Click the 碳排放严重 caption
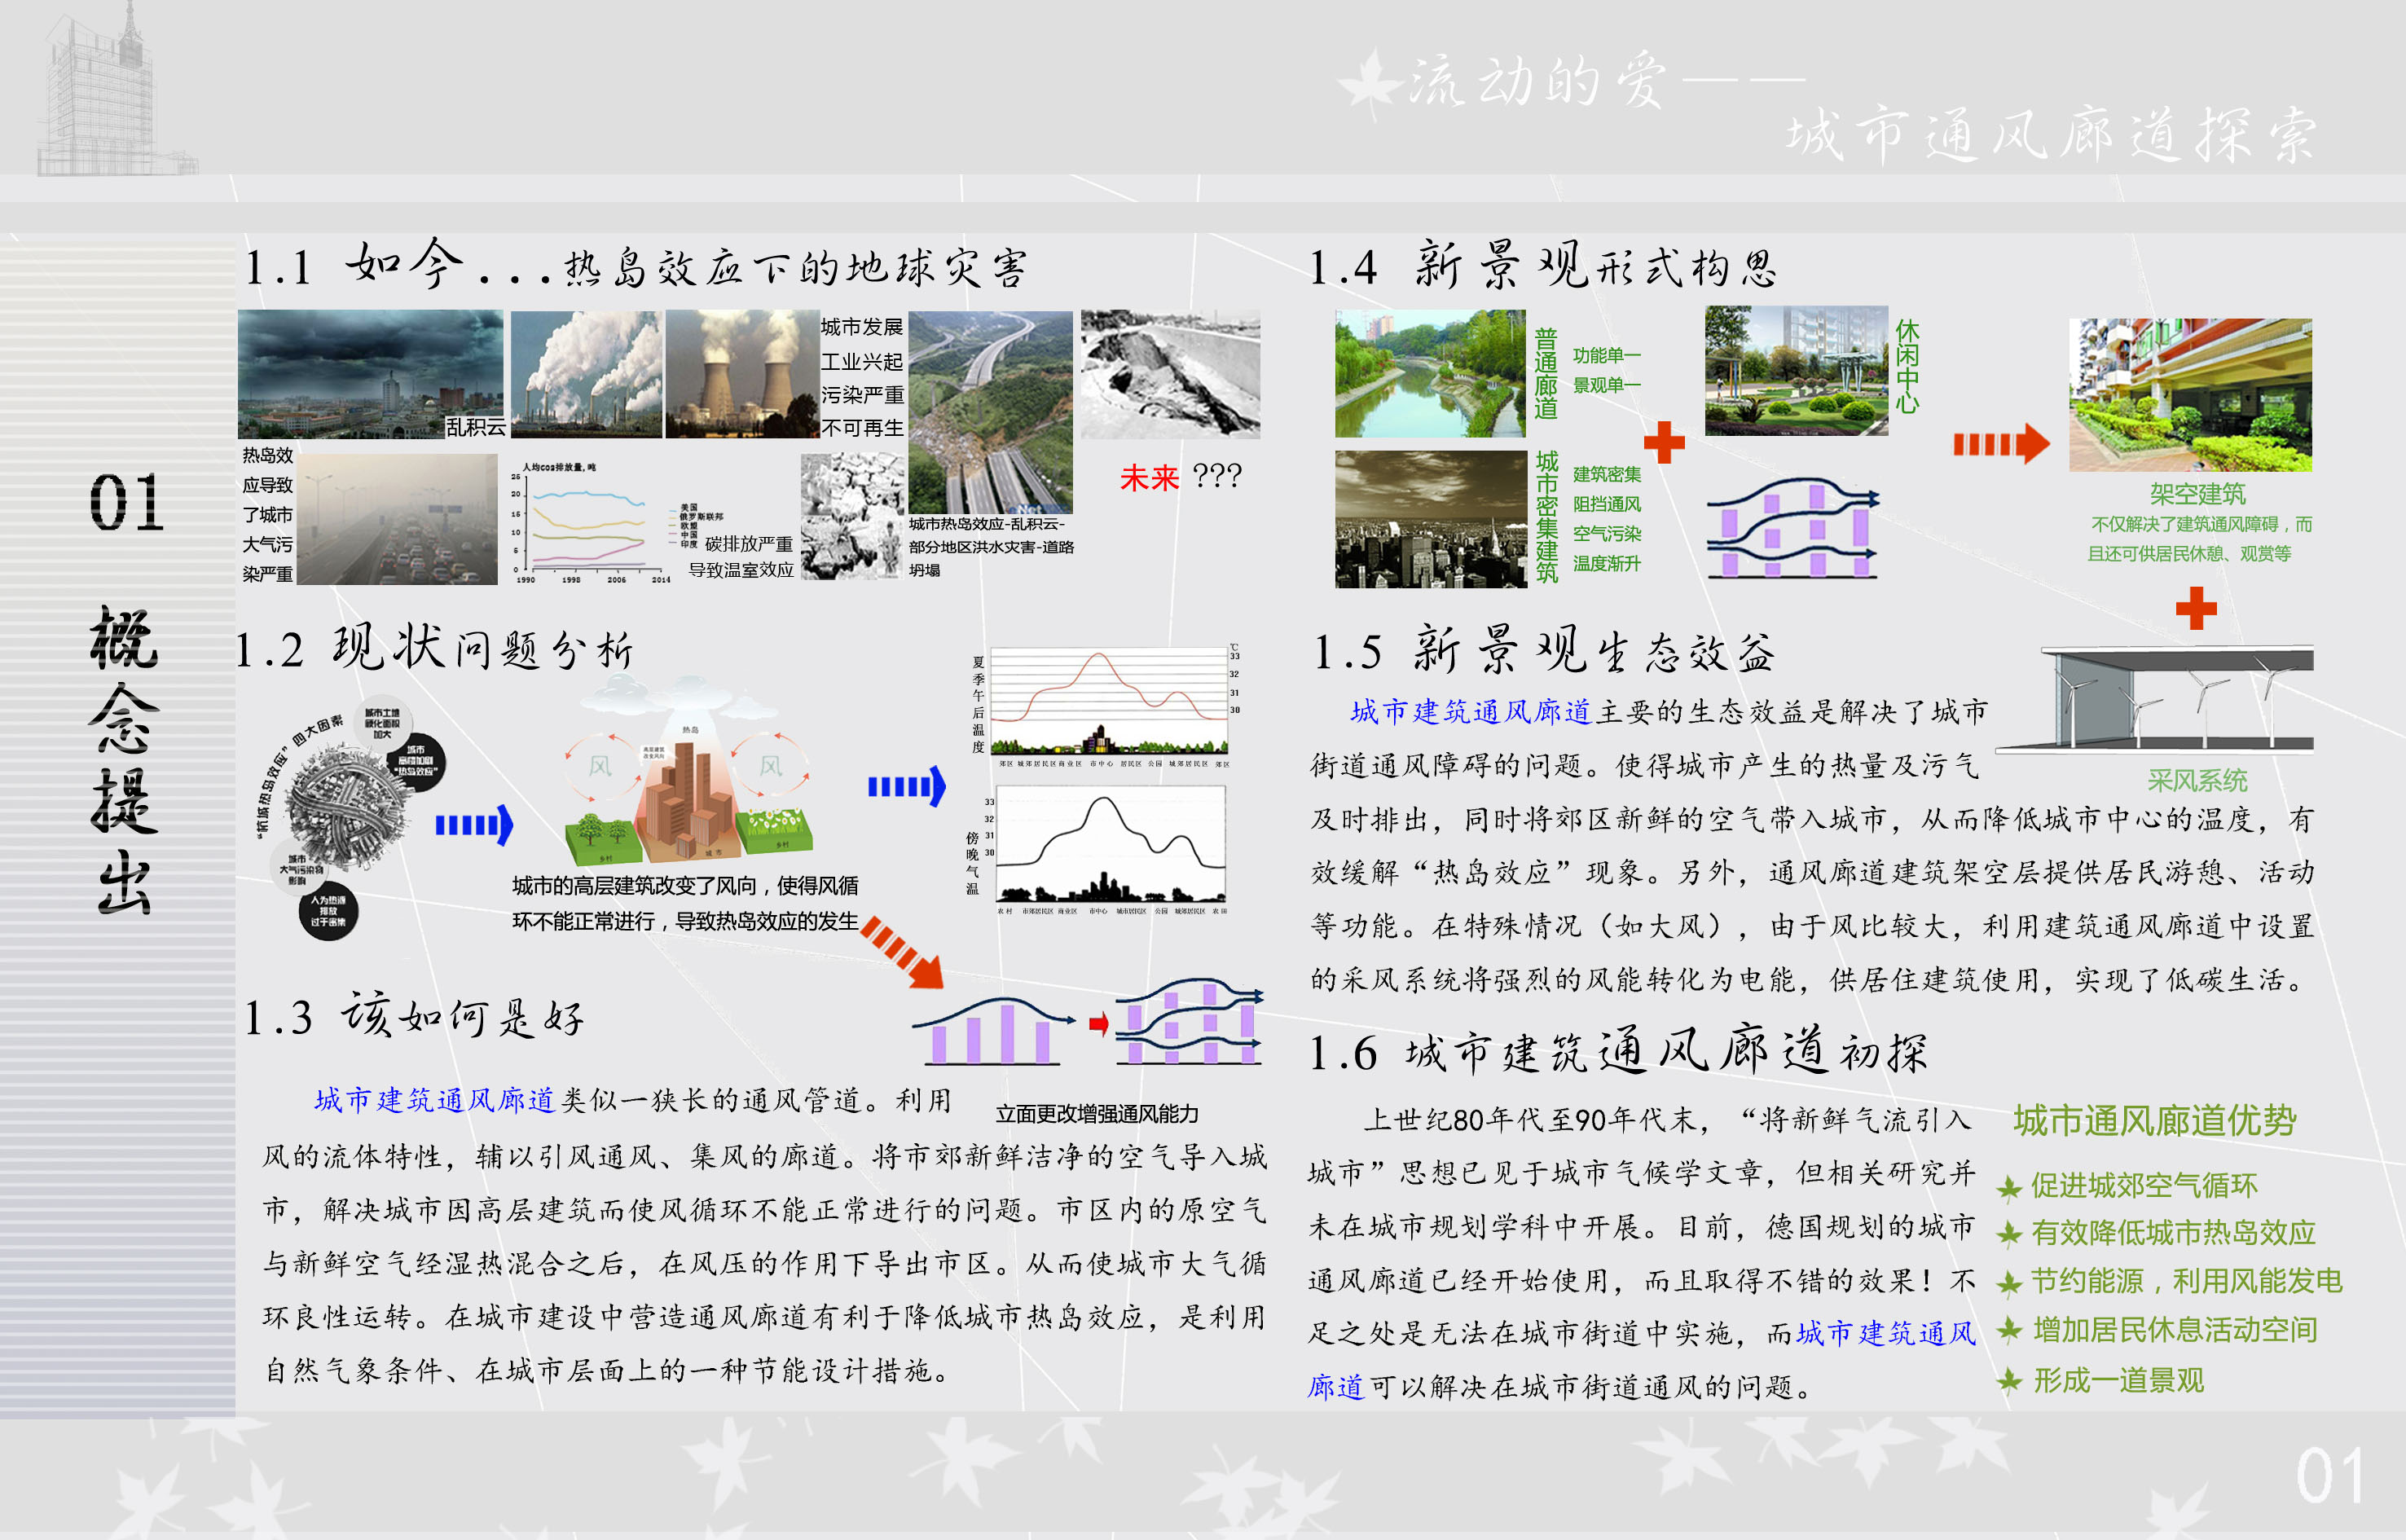The image size is (2406, 1540). (x=748, y=543)
